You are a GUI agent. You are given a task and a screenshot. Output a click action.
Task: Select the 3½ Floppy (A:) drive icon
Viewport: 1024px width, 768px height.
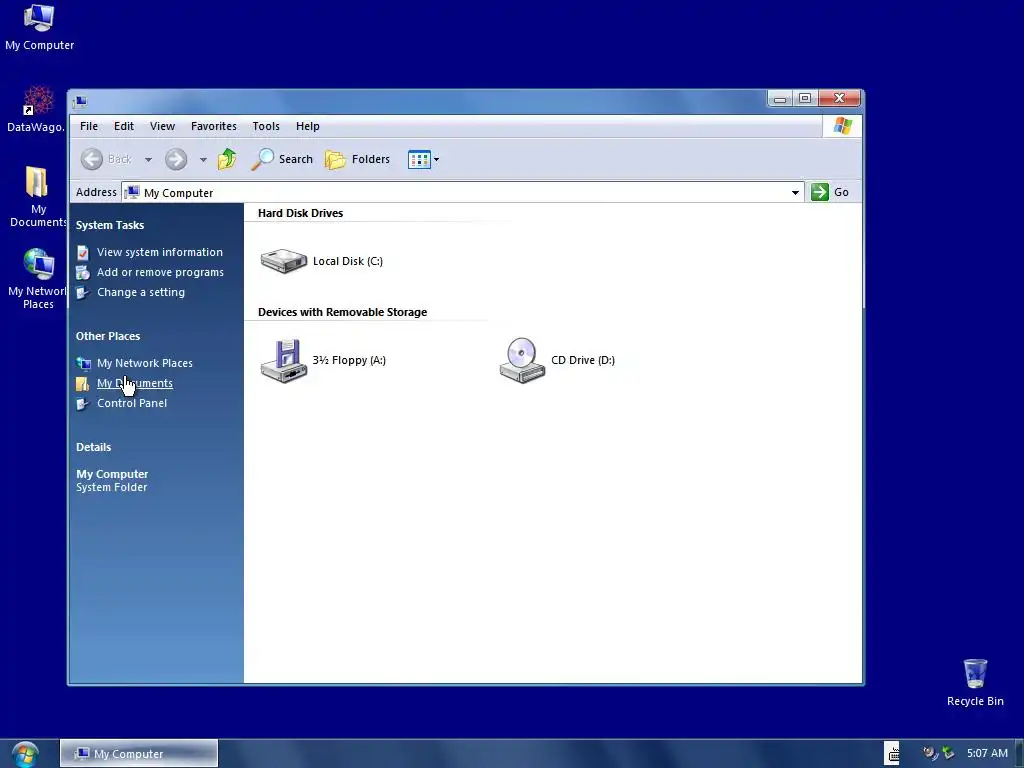pyautogui.click(x=284, y=360)
